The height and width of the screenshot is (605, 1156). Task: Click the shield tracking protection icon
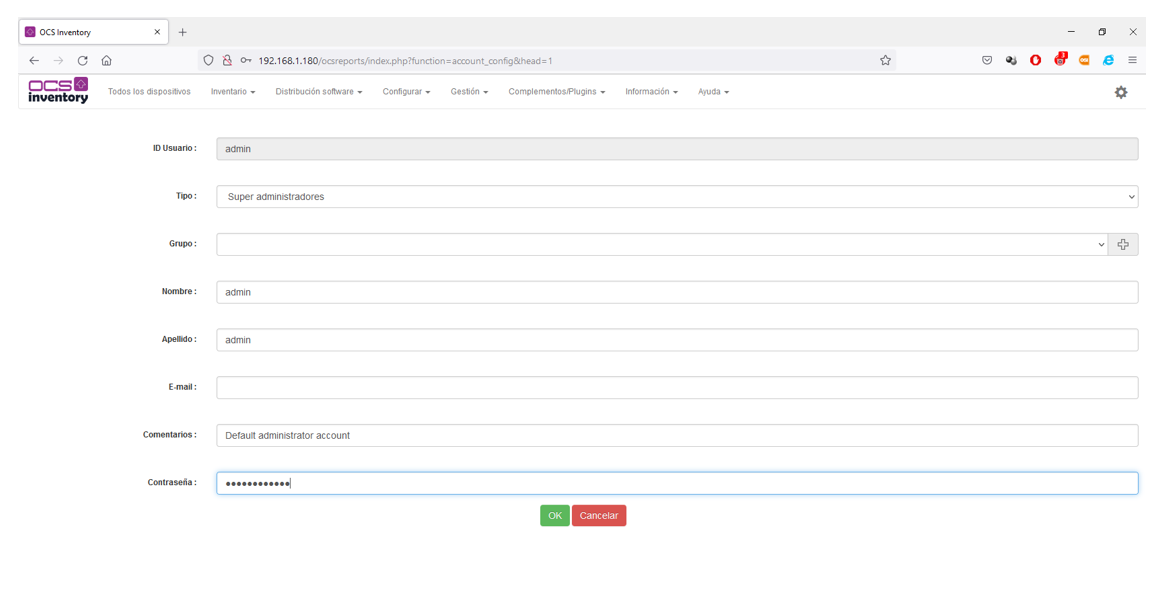[209, 60]
